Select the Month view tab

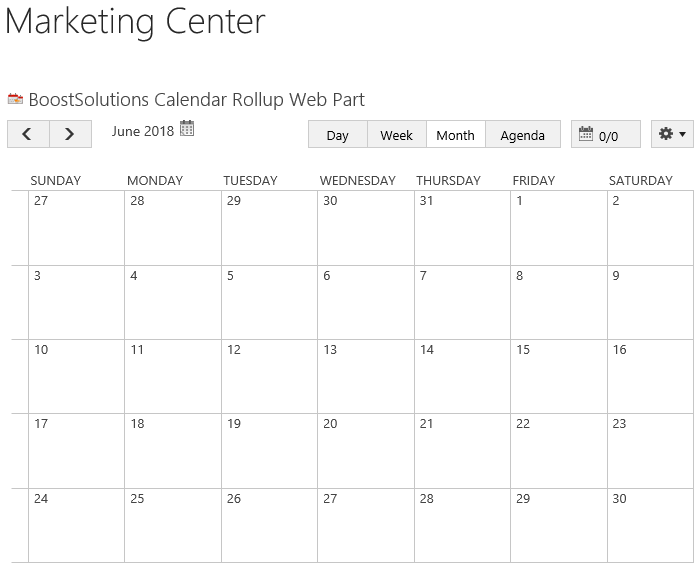tap(456, 134)
